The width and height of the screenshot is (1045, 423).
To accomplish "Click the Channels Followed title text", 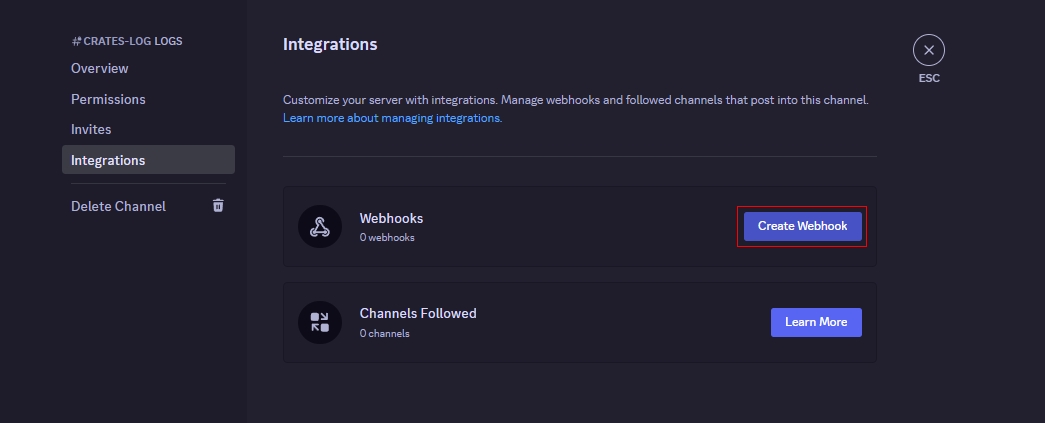I will click(x=418, y=313).
